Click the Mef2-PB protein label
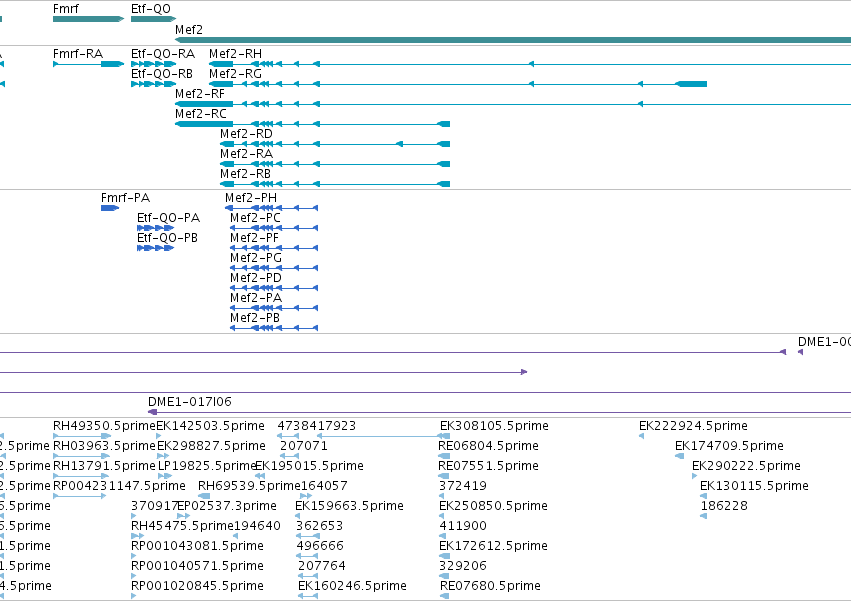 [255, 319]
